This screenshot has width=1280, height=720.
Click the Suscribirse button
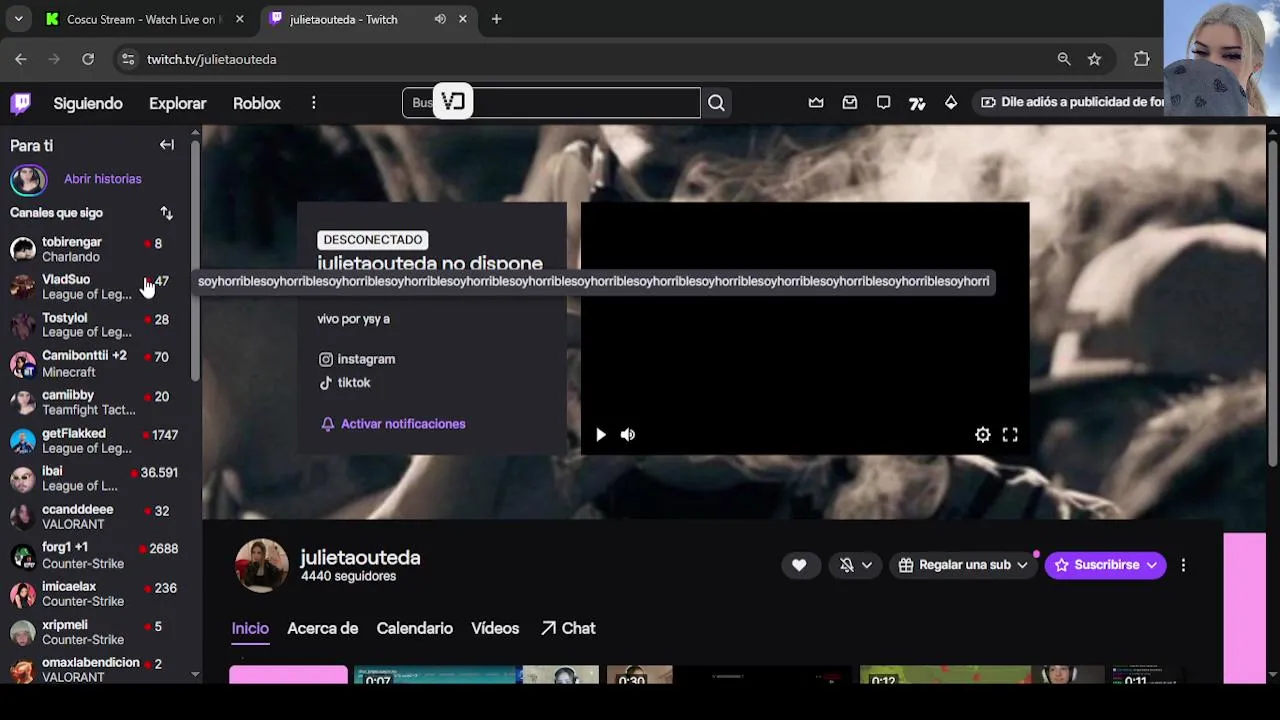point(1105,565)
